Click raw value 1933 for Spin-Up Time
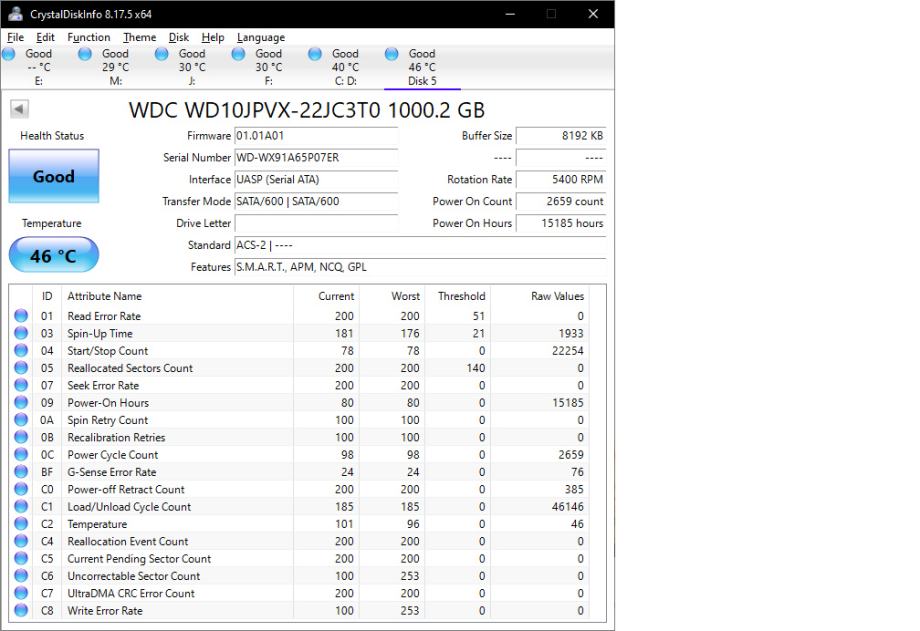The width and height of the screenshot is (920, 631). (571, 333)
